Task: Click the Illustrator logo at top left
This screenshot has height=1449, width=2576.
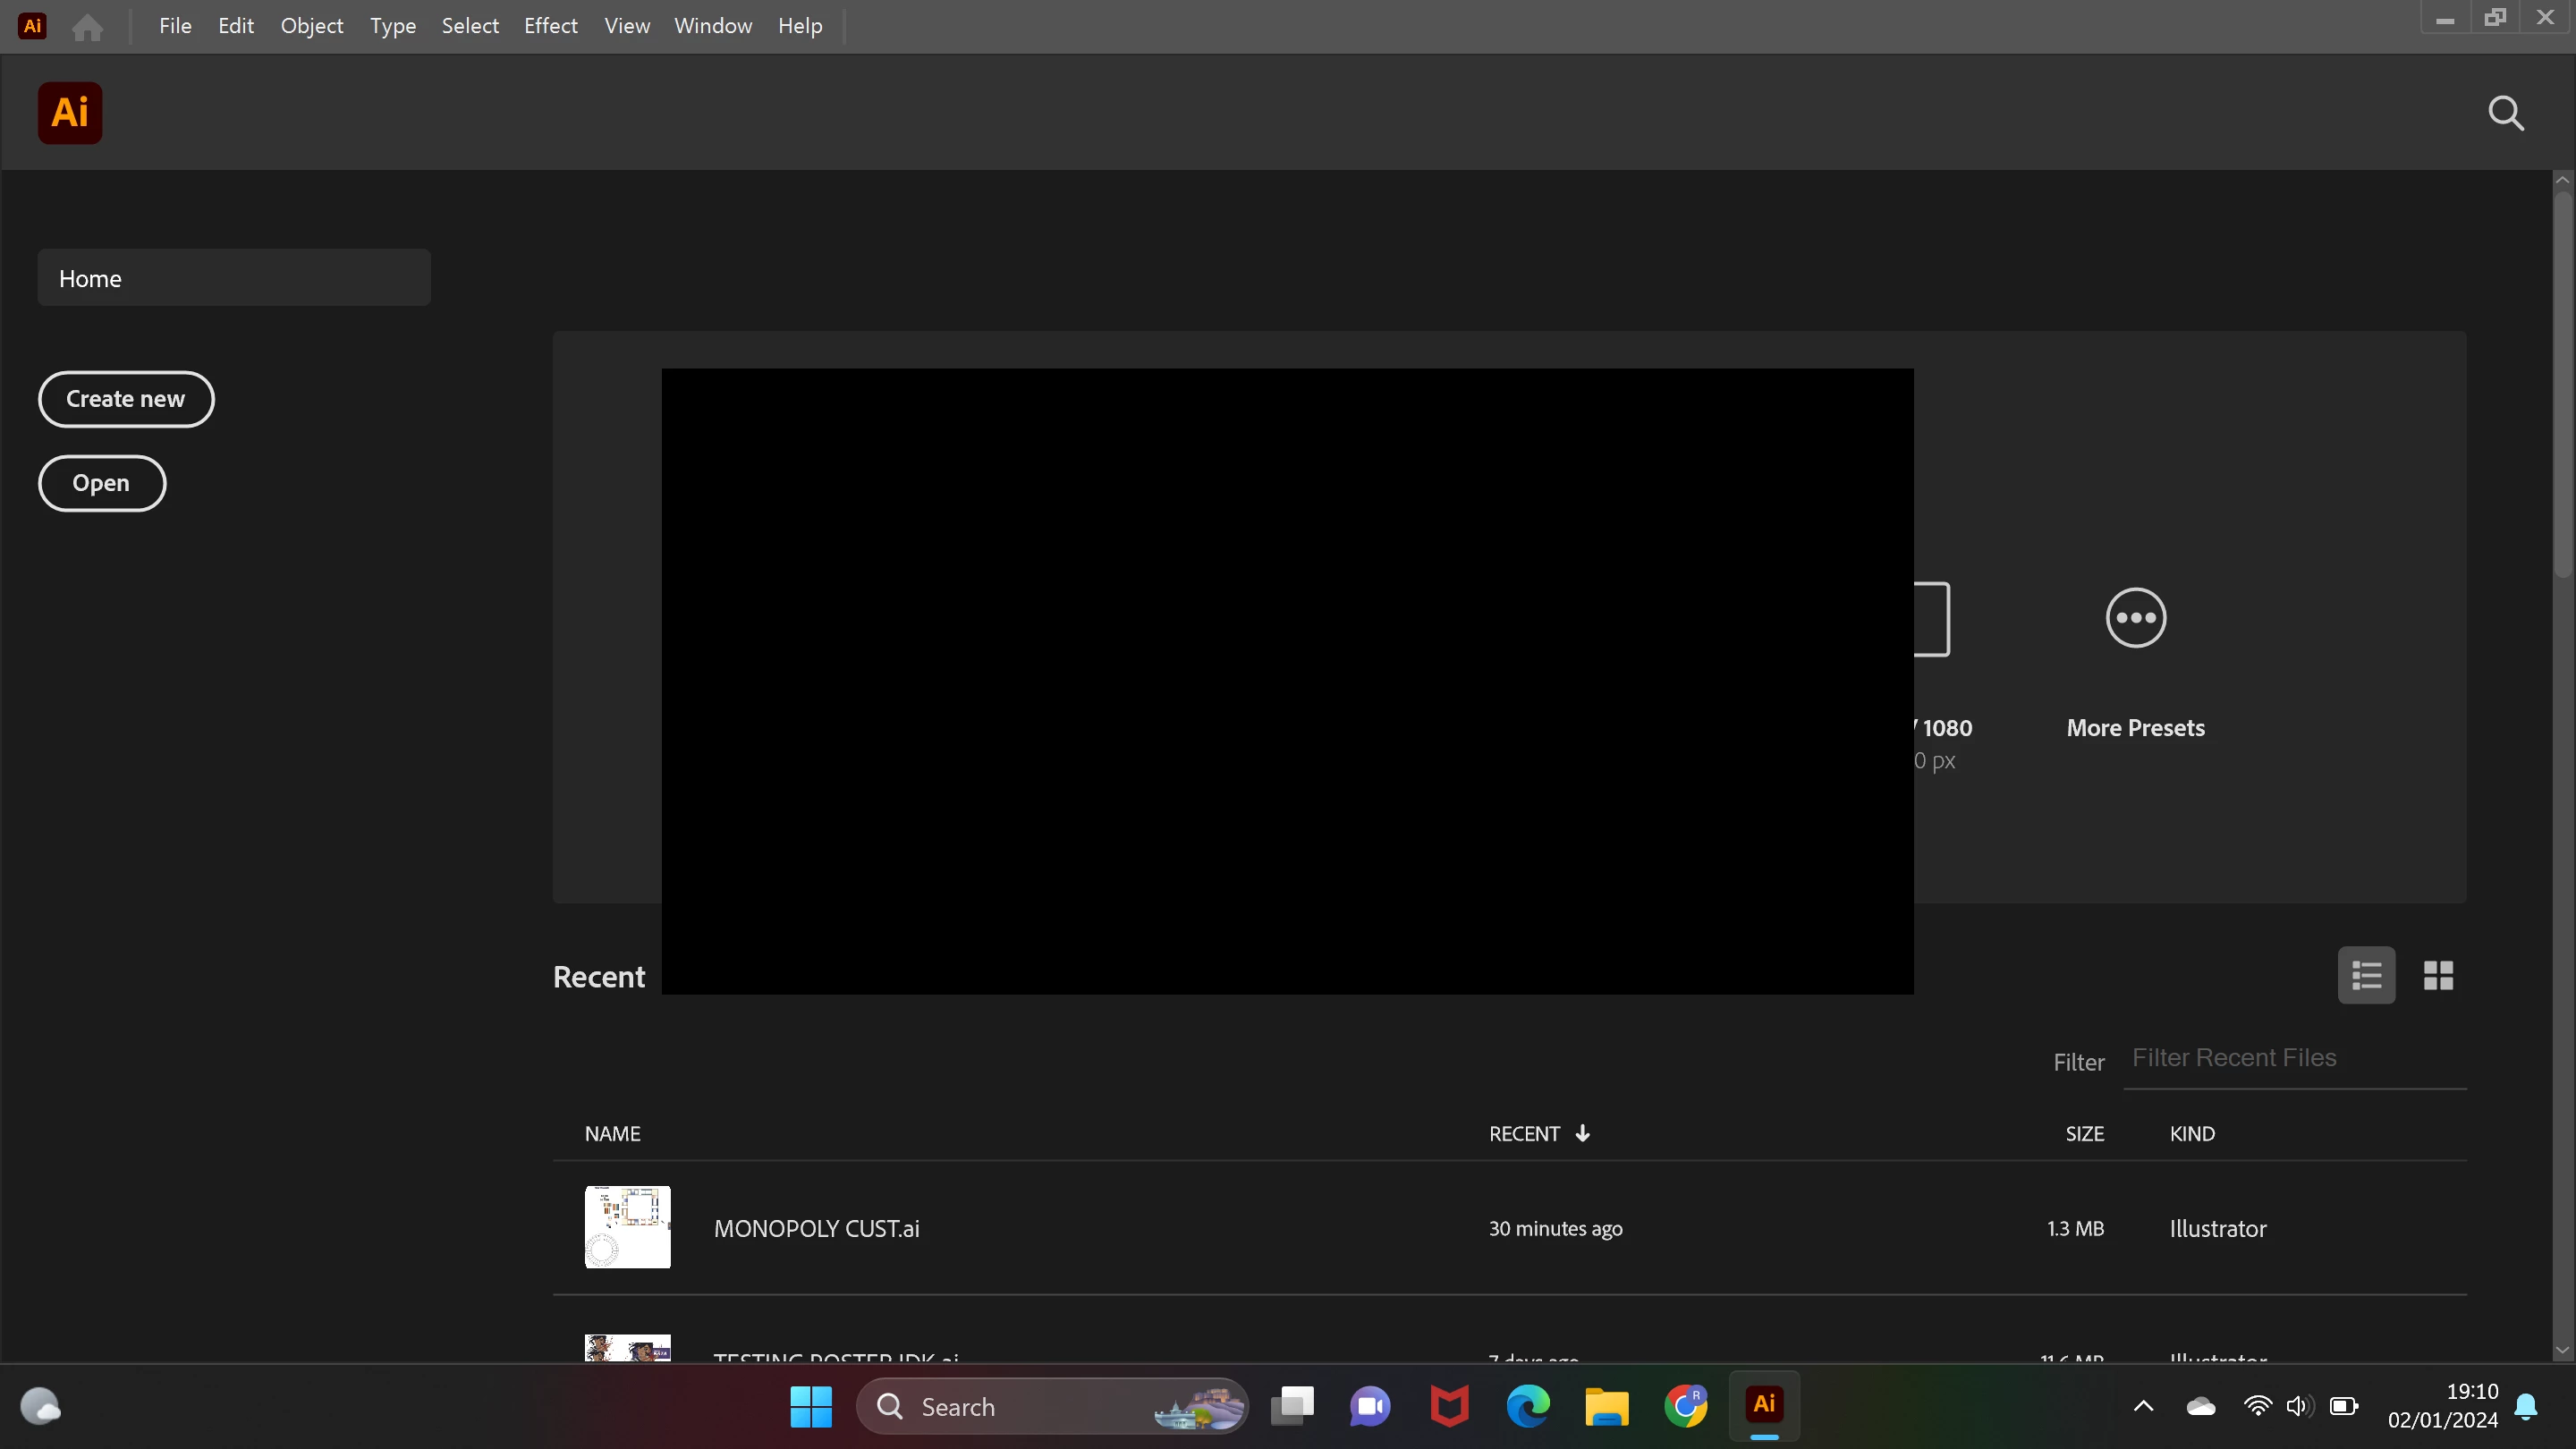Action: coord(70,113)
